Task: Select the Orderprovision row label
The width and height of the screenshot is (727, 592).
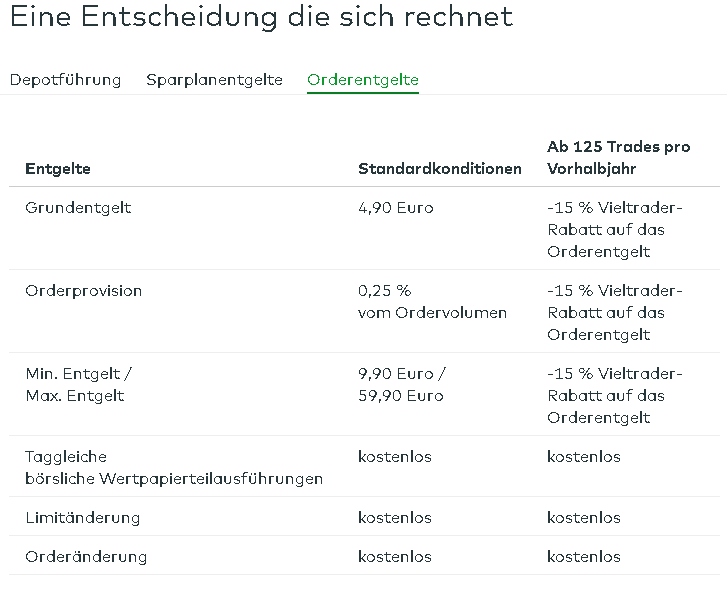Action: [x=84, y=291]
